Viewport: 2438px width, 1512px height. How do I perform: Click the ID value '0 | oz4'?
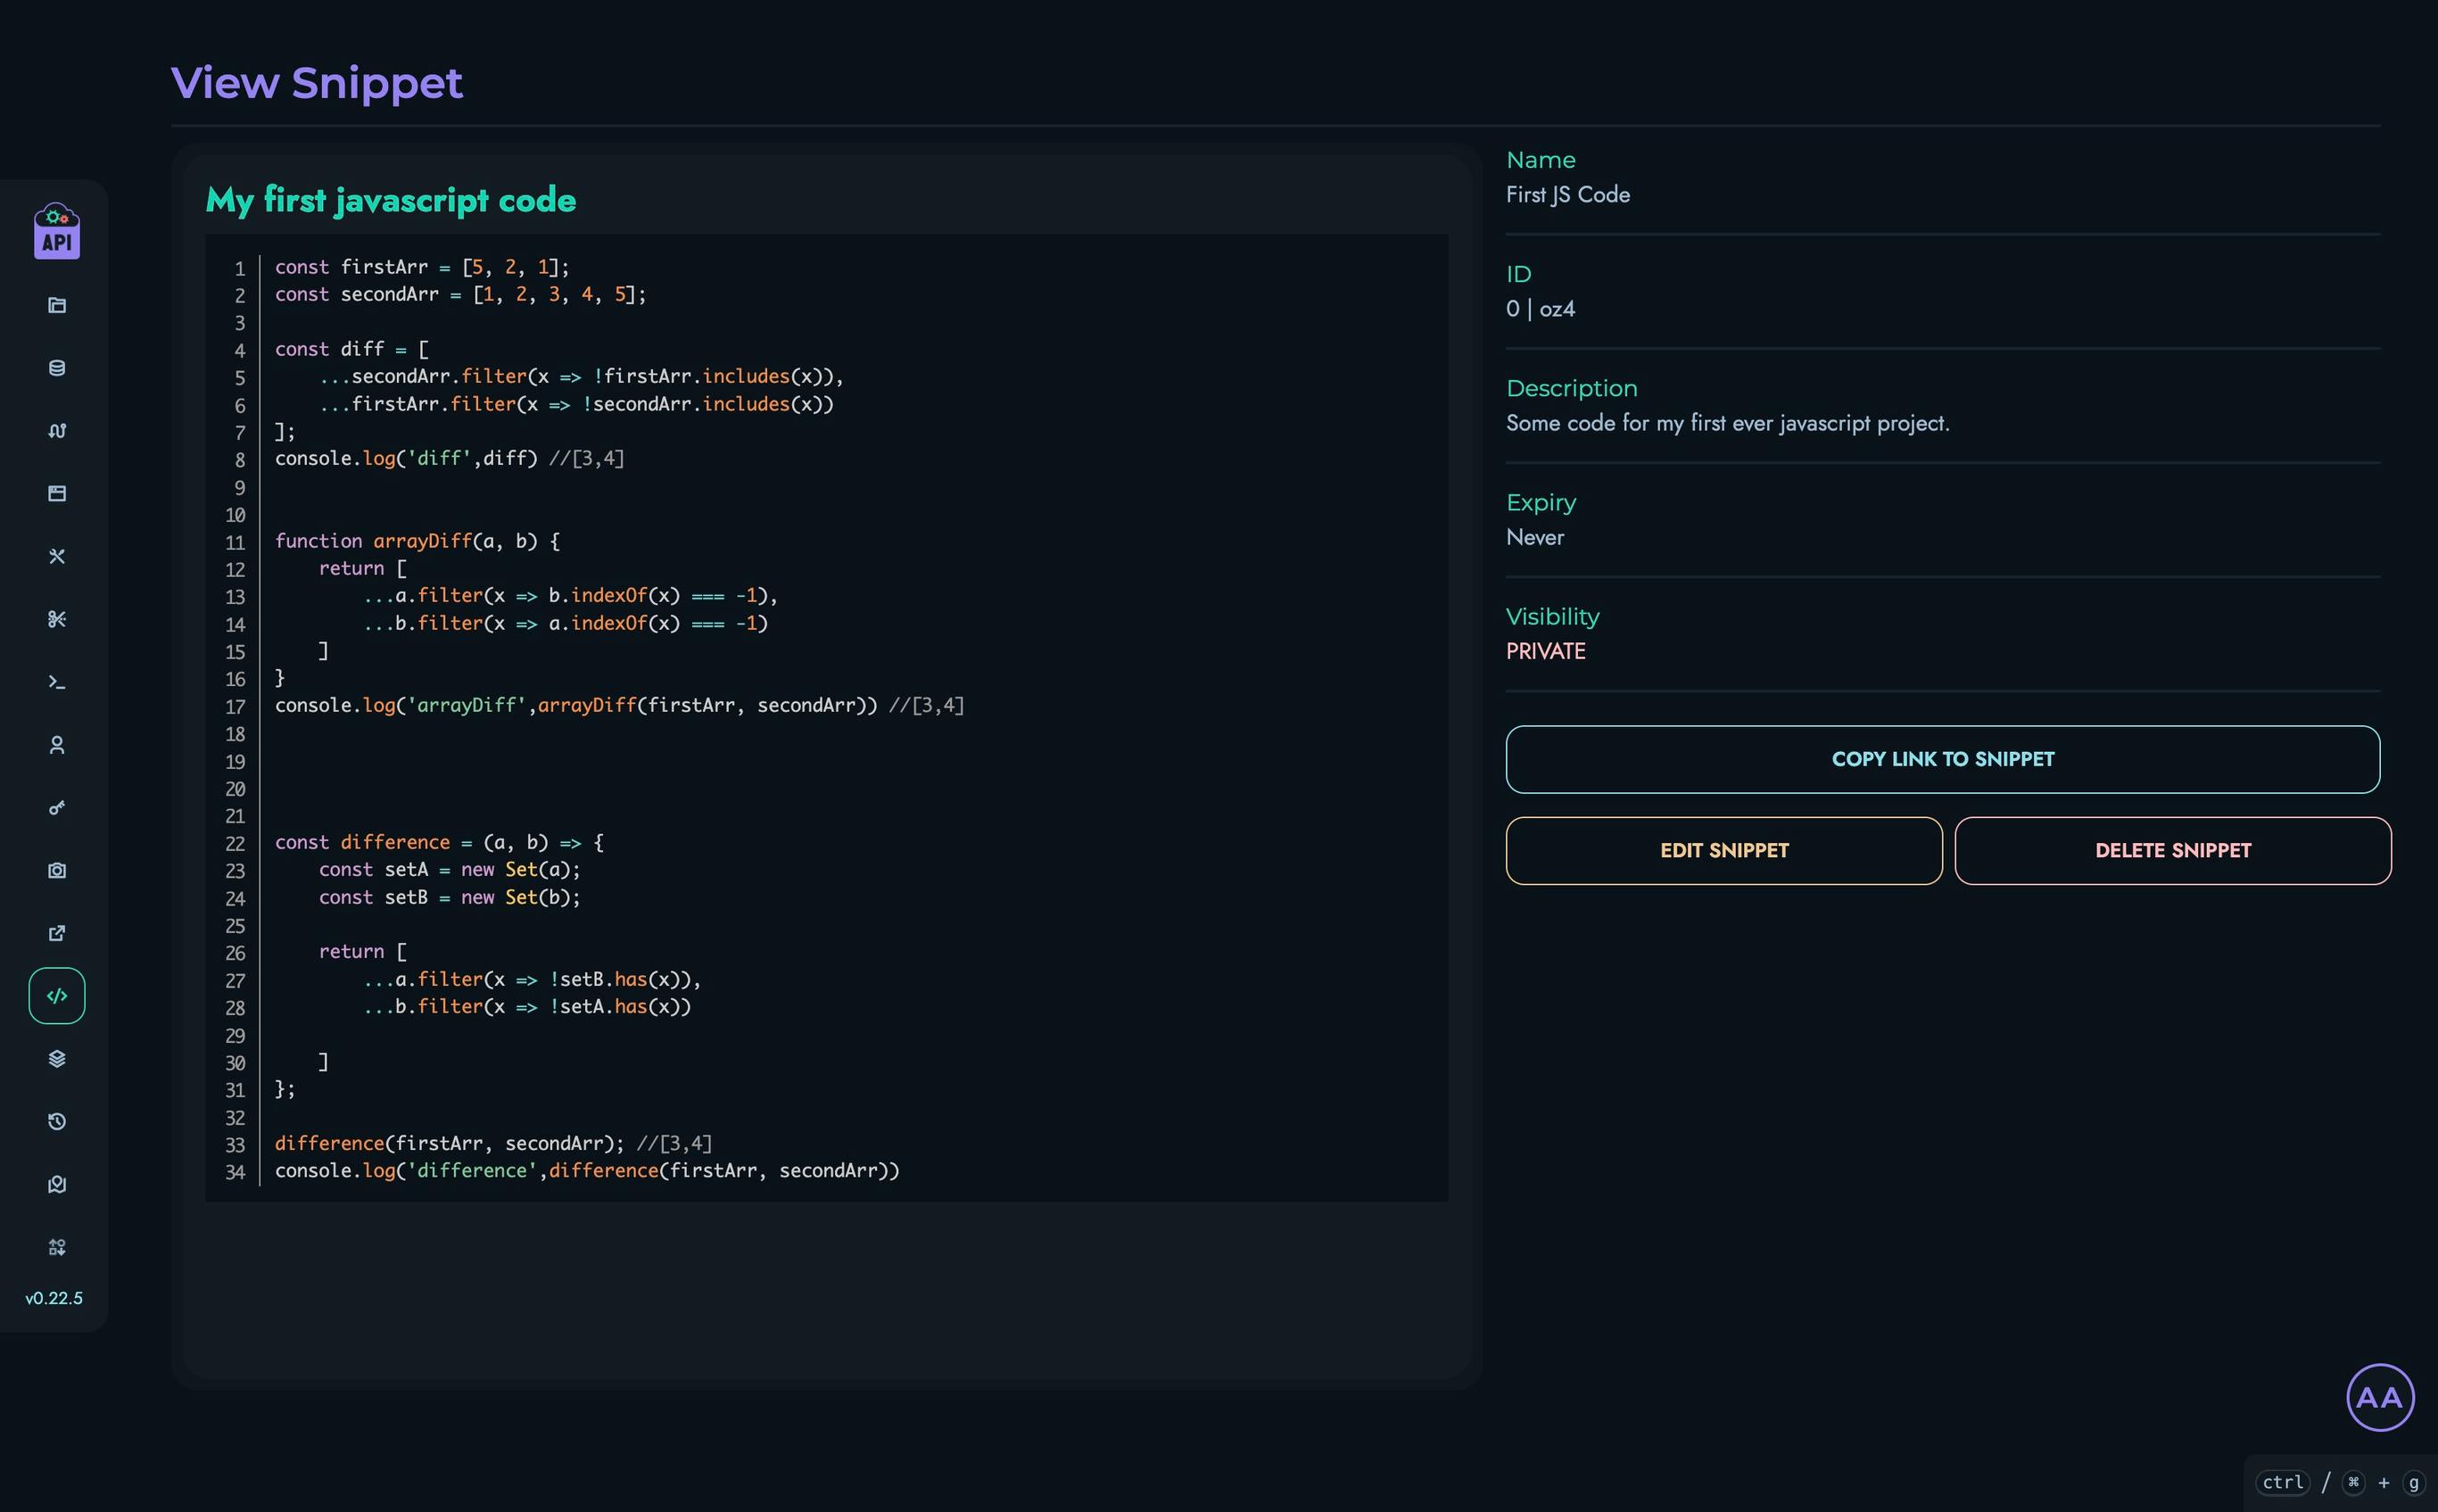(x=1540, y=309)
